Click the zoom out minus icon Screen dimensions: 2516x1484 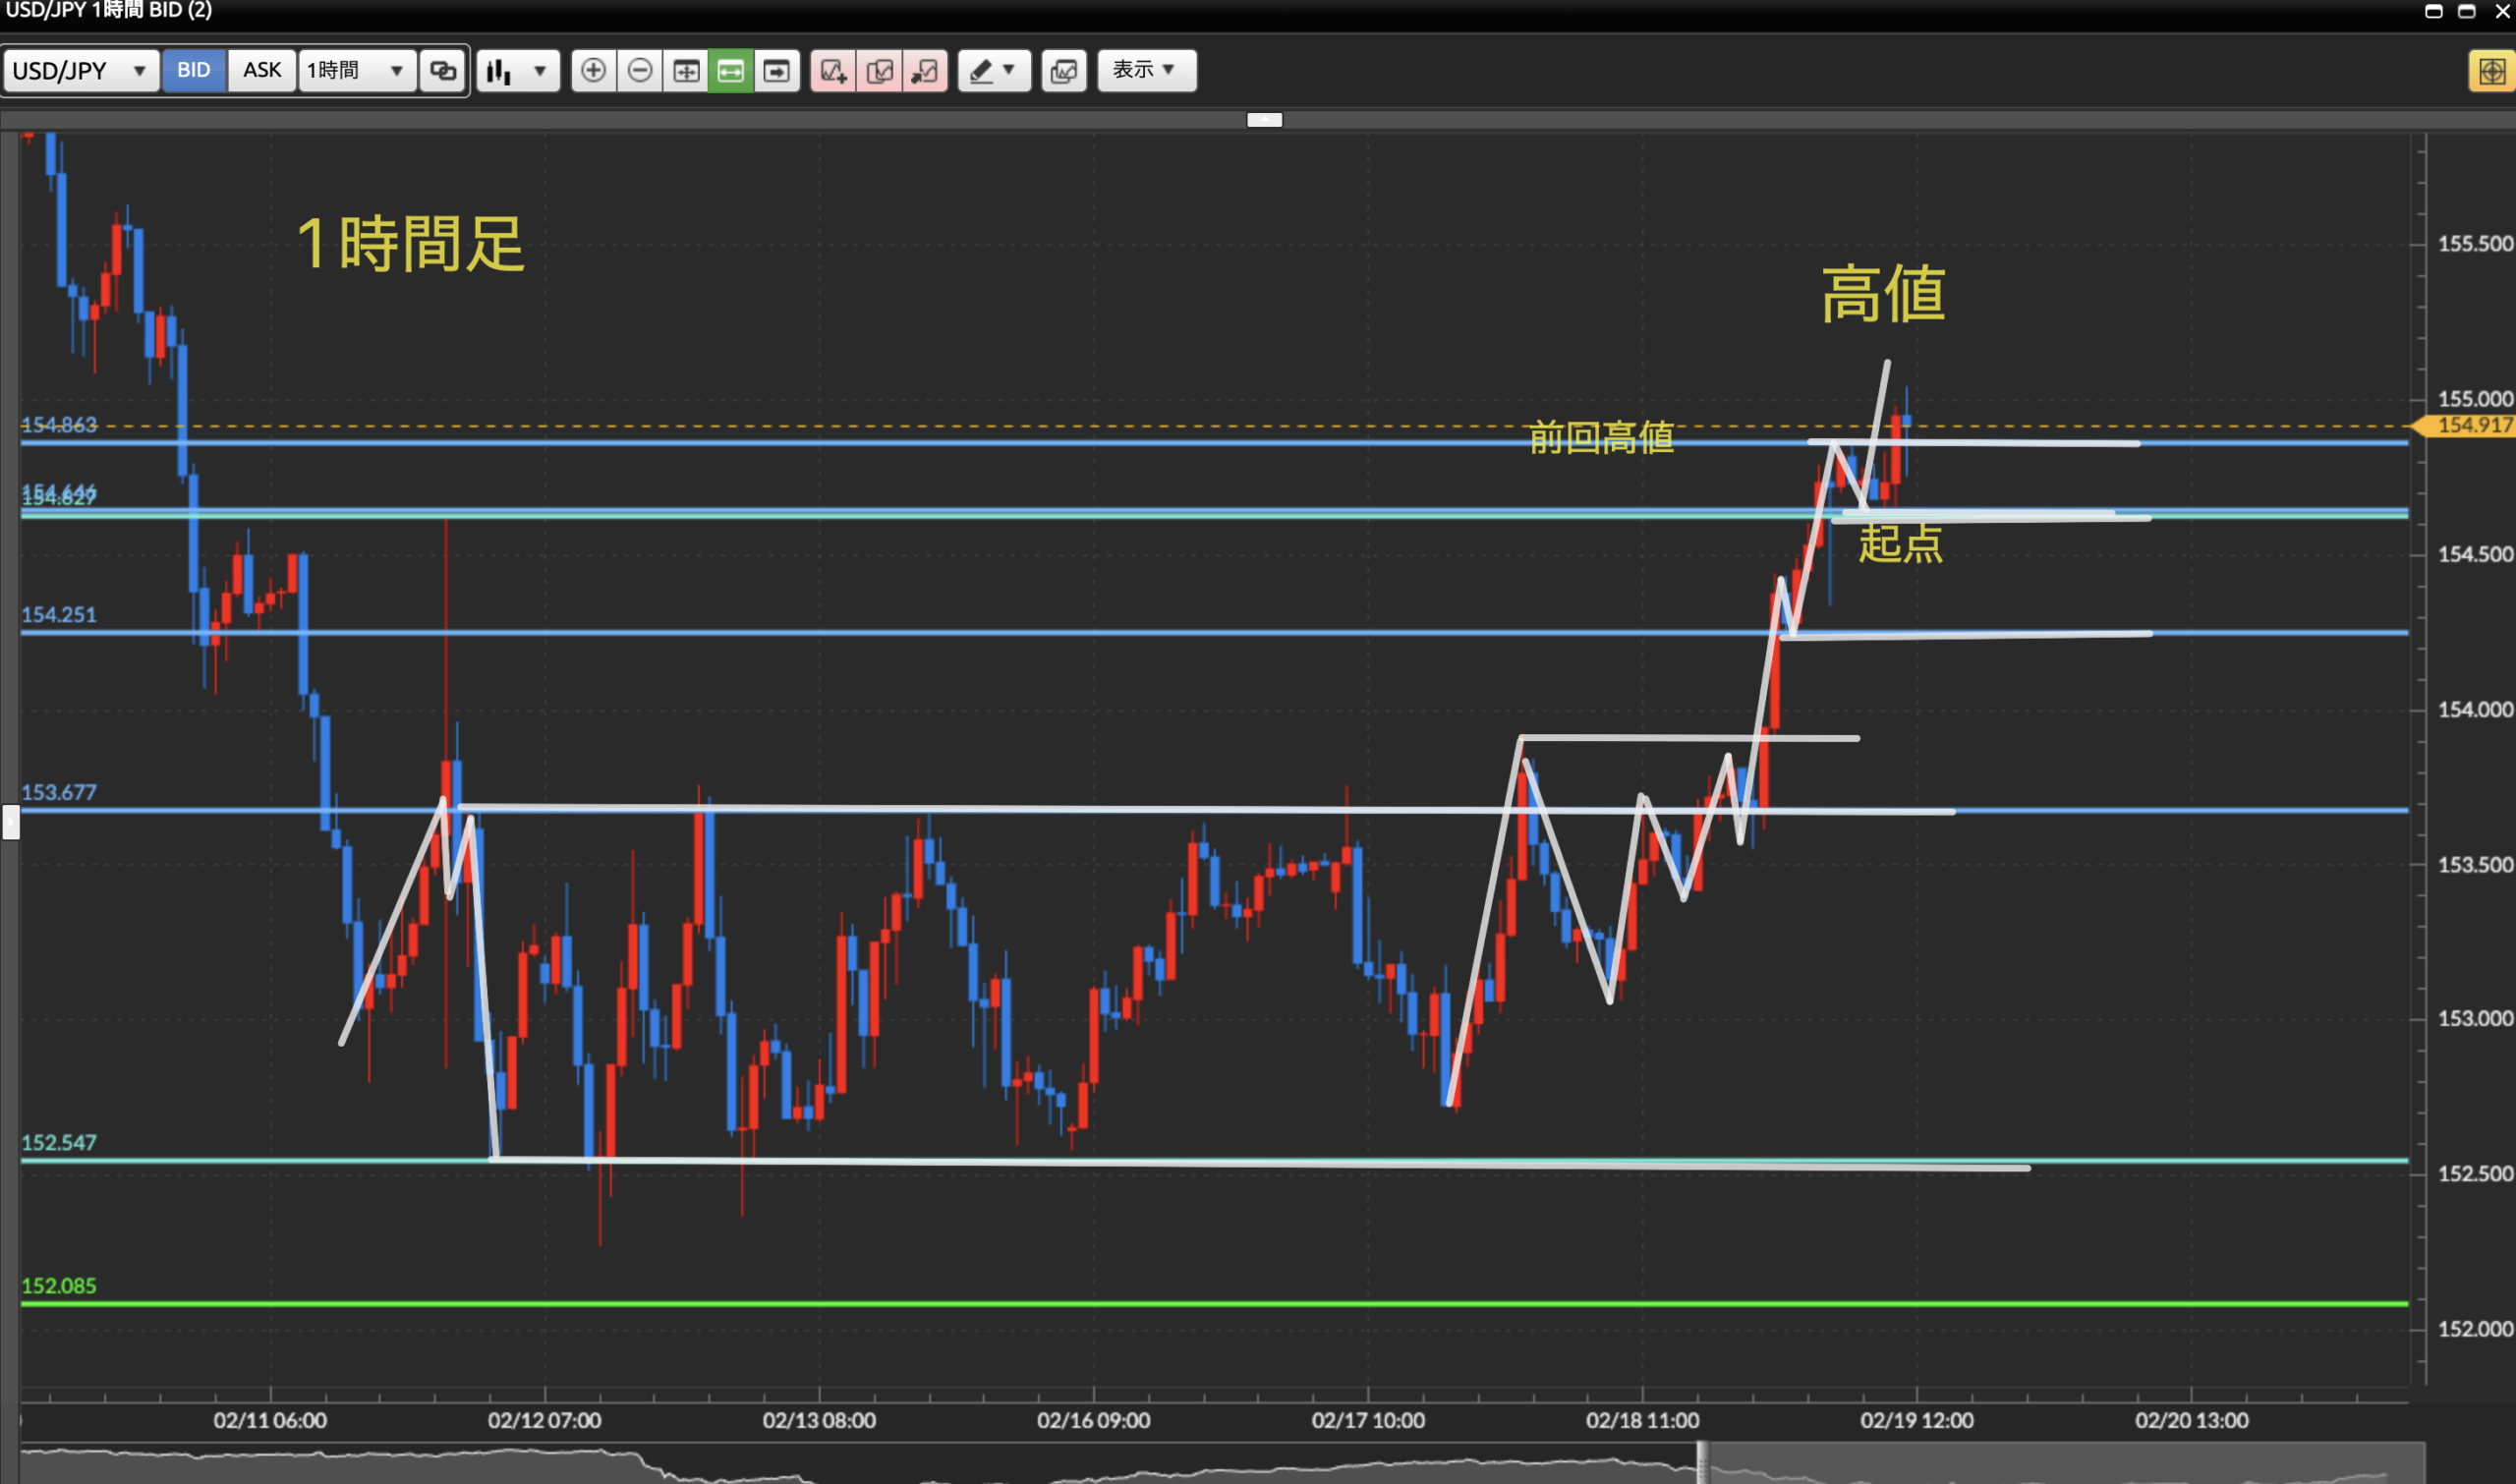click(x=640, y=71)
